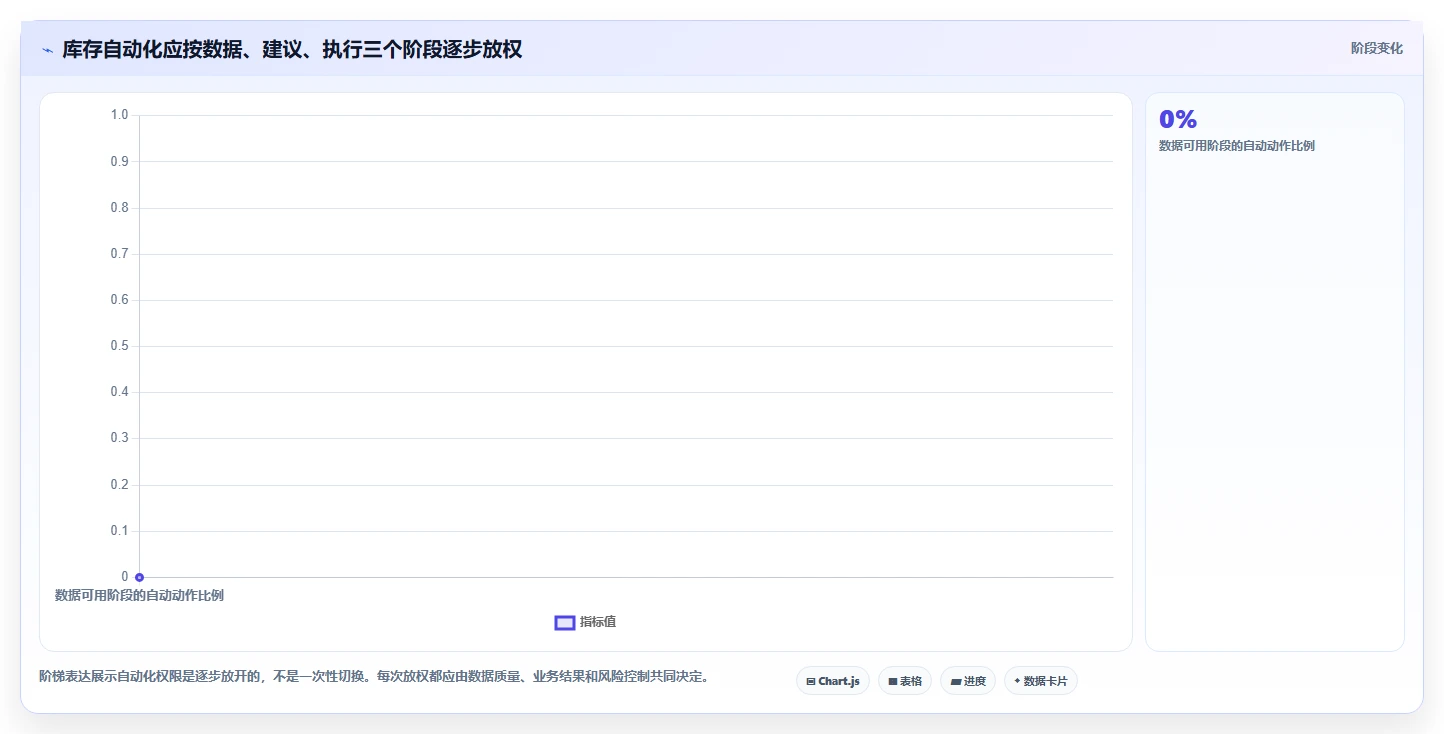Click the 0% value in data card
The width and height of the screenshot is (1444, 734).
tap(1178, 119)
